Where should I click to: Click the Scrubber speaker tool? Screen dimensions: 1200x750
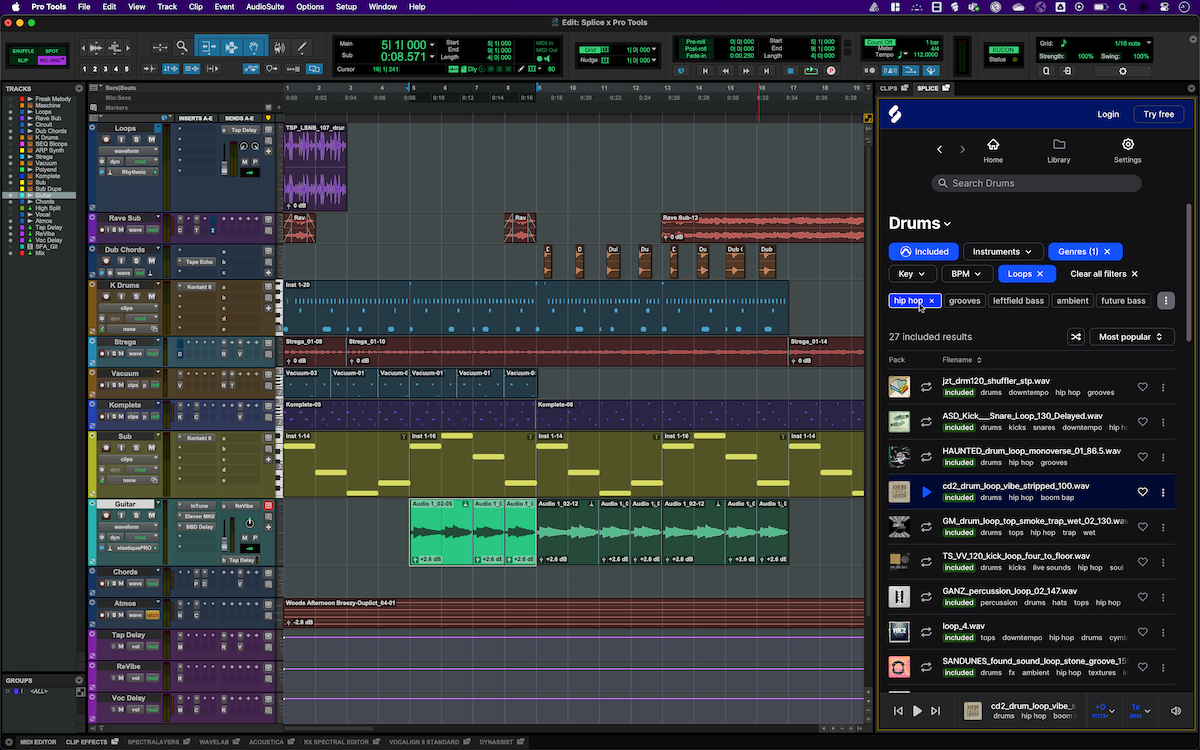click(278, 47)
